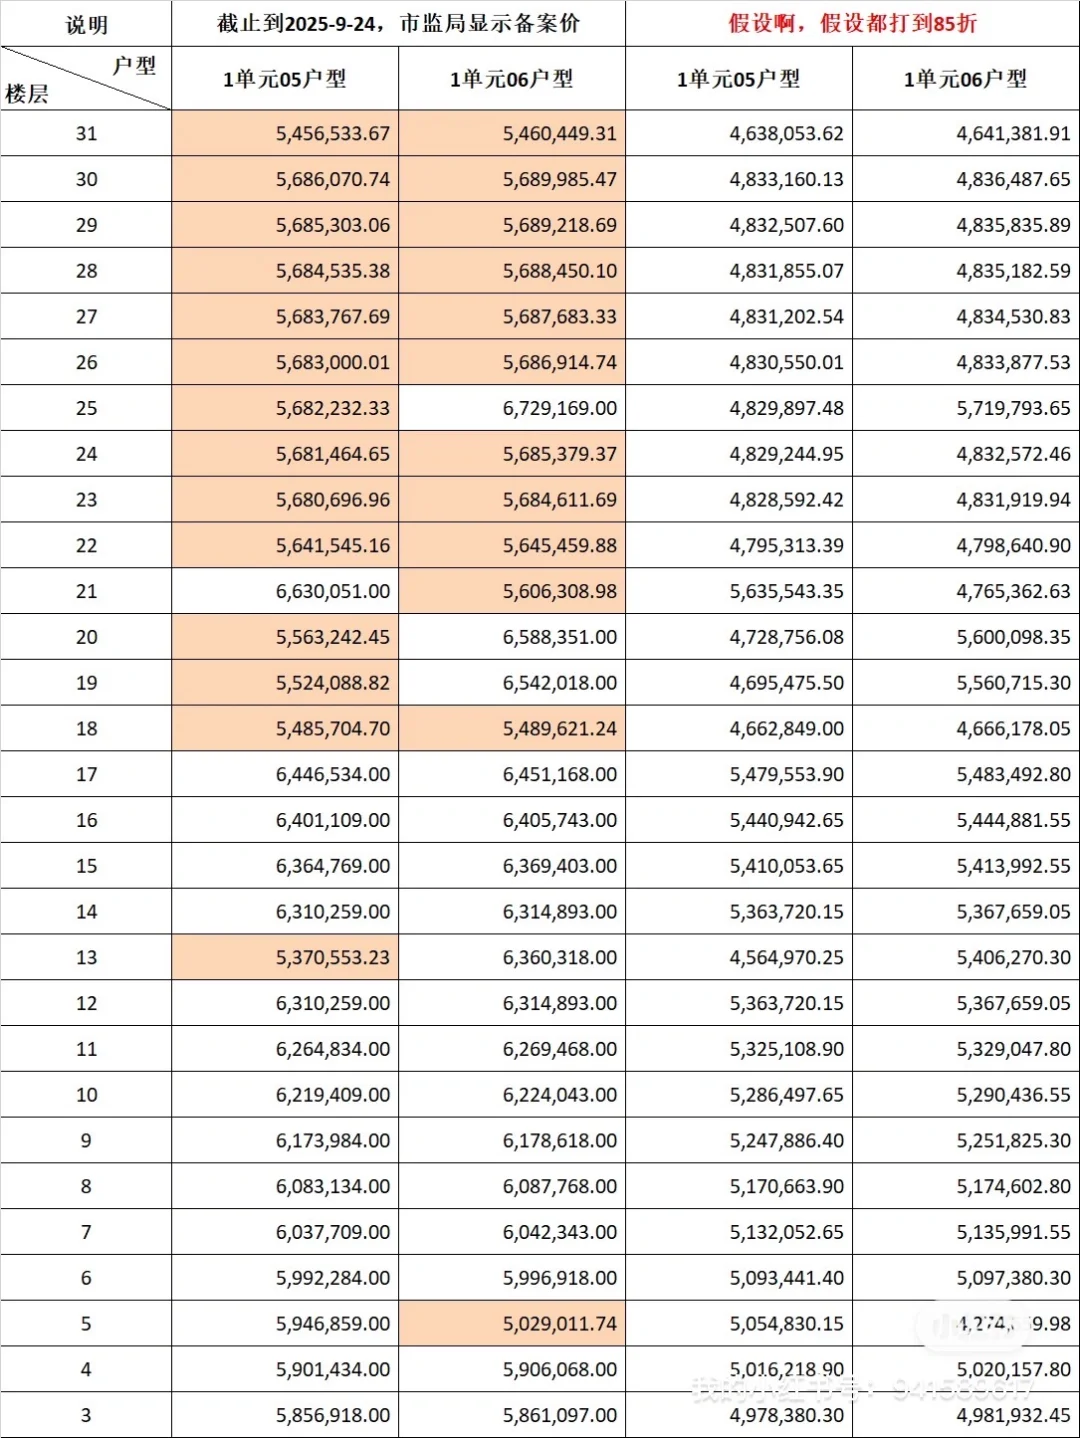Click floor label 22
Viewport: 1080px width, 1438px height.
pyautogui.click(x=86, y=546)
